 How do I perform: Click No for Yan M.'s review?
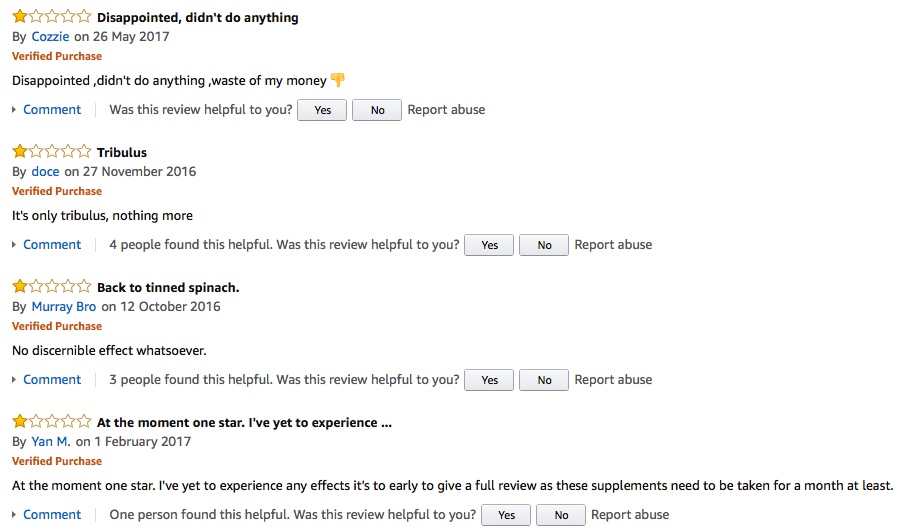561,515
